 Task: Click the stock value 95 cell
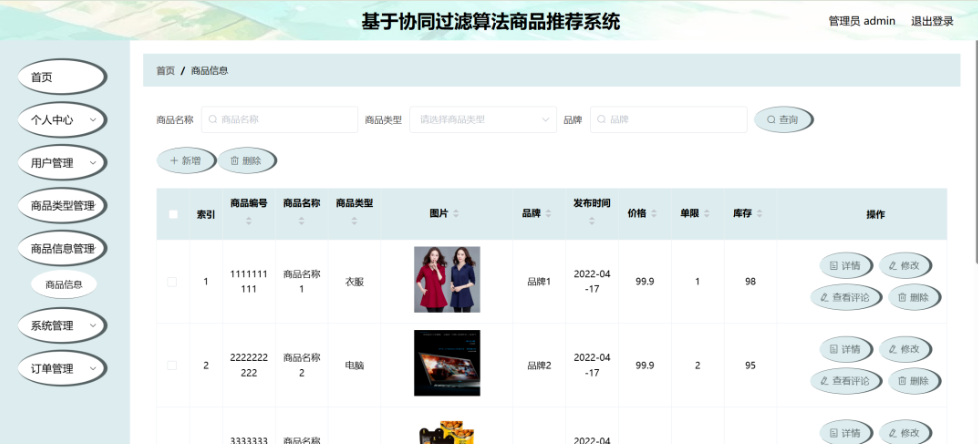[750, 365]
